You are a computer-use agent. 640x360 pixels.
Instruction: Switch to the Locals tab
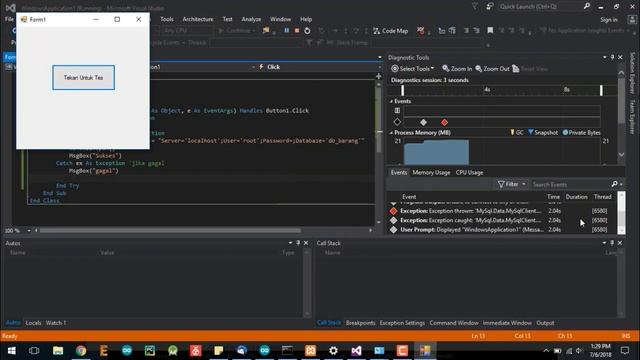pyautogui.click(x=33, y=323)
